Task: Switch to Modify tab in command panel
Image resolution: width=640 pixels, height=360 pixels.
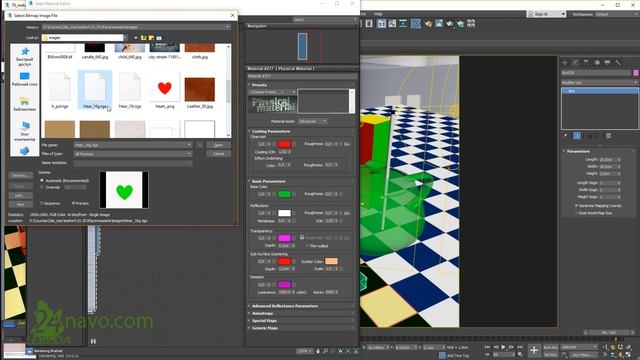Action: click(x=576, y=62)
